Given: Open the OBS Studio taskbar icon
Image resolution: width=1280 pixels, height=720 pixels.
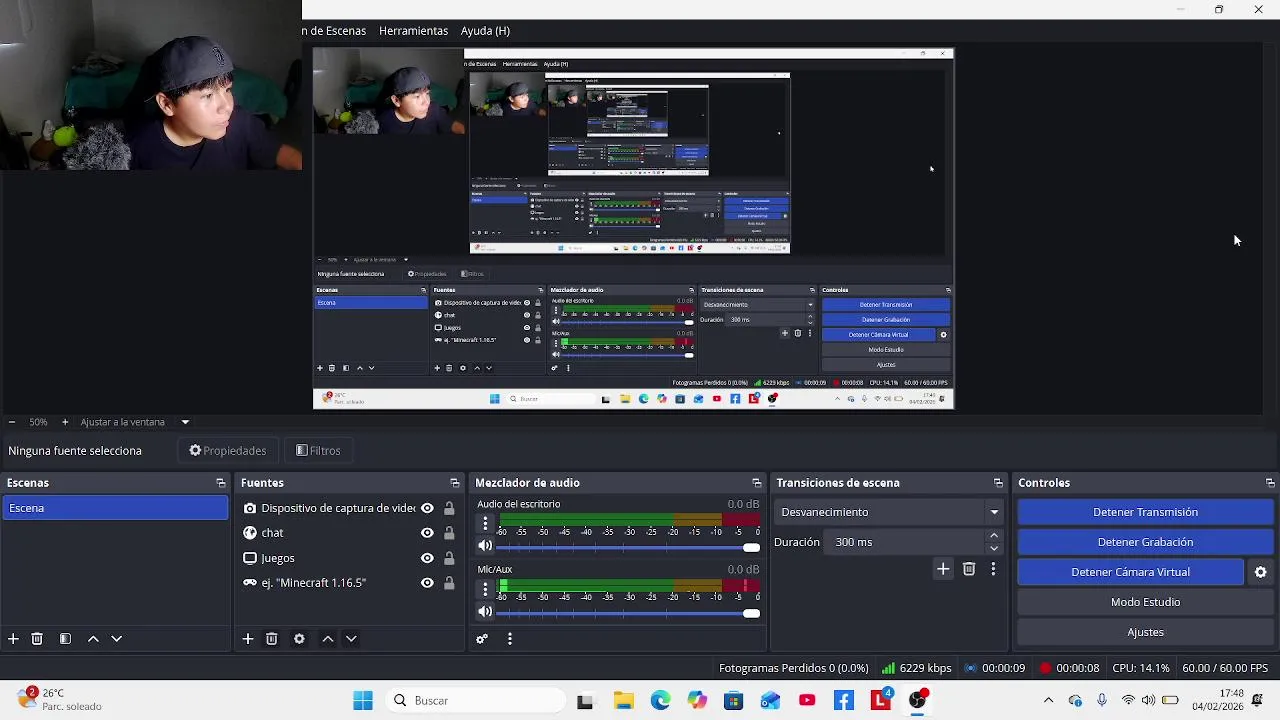Looking at the screenshot, I should tap(917, 701).
